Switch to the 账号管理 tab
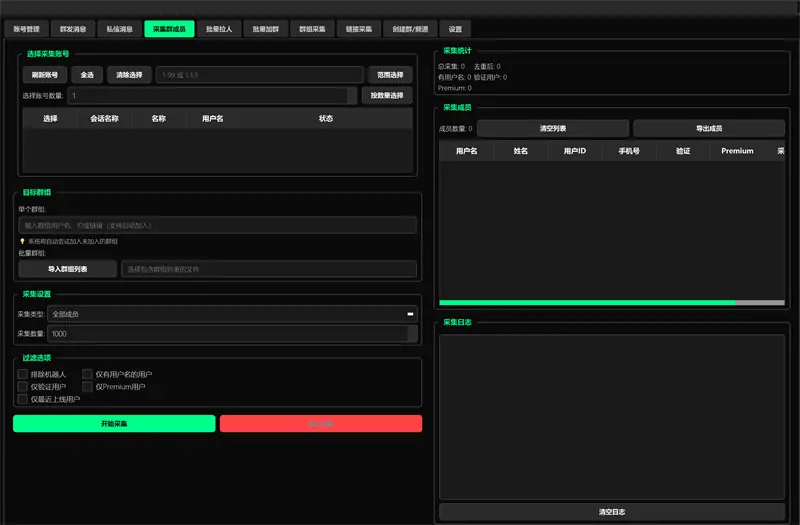800x525 pixels. (x=27, y=29)
